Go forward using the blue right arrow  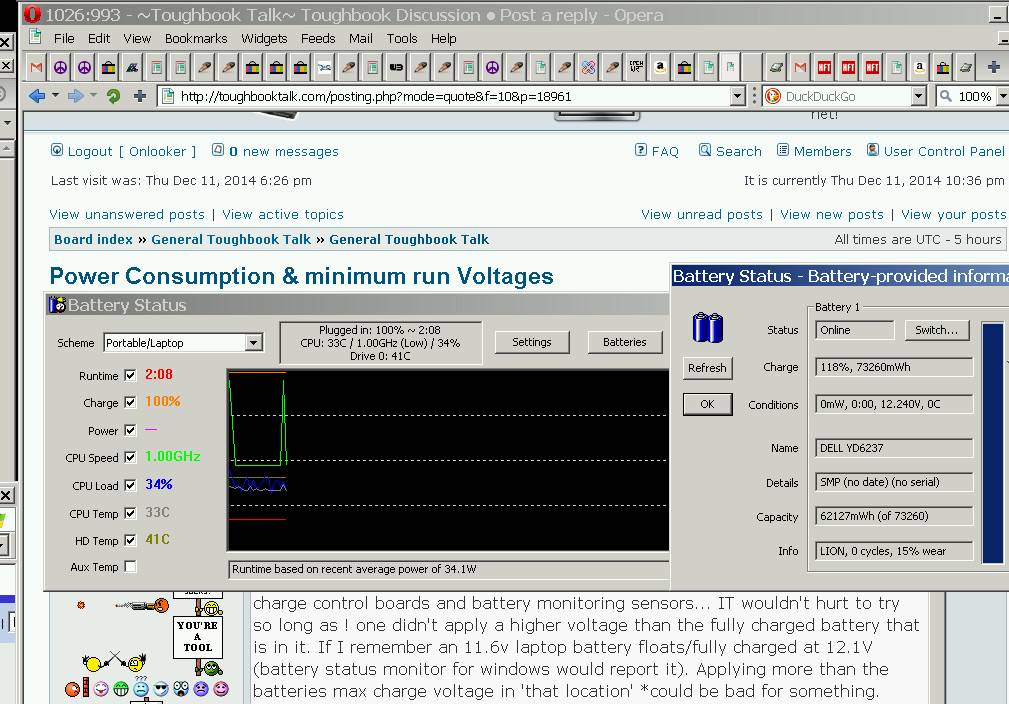76,97
